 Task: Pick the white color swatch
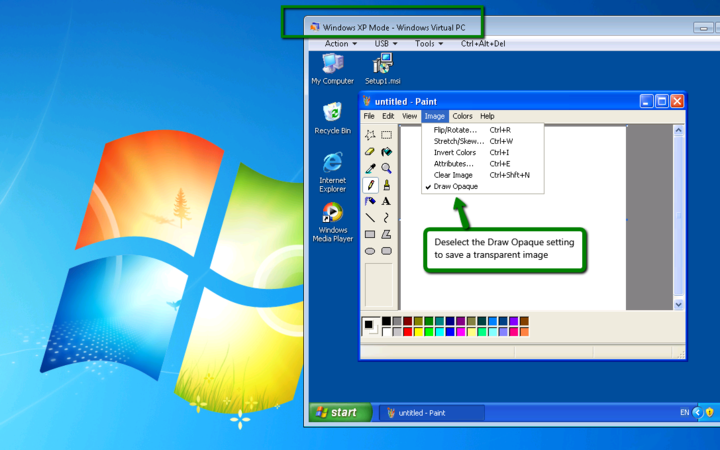[x=387, y=332]
